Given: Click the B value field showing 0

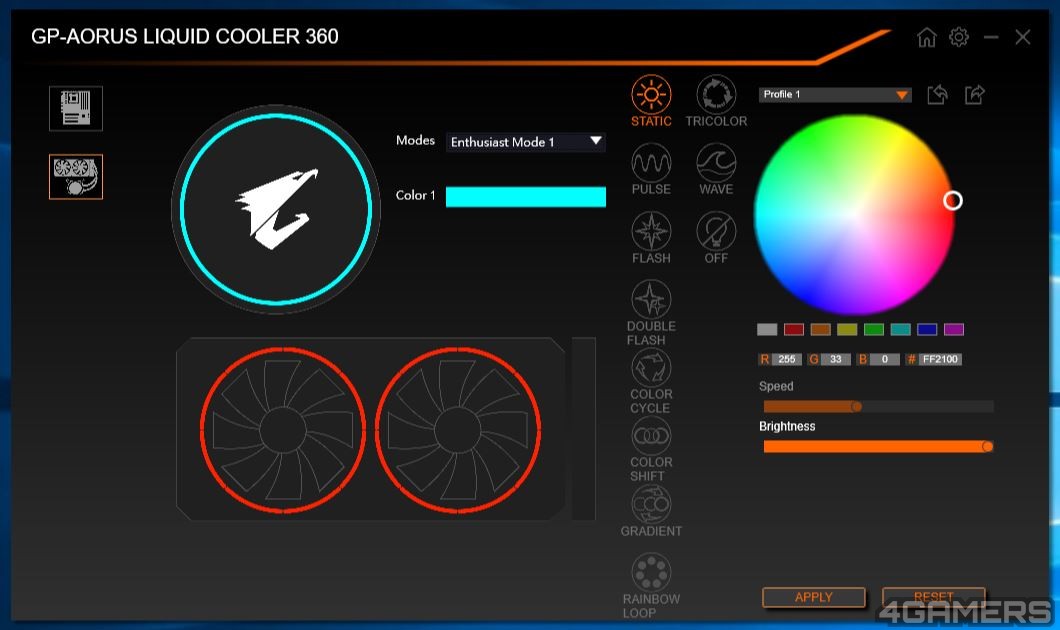Looking at the screenshot, I should pyautogui.click(x=884, y=359).
